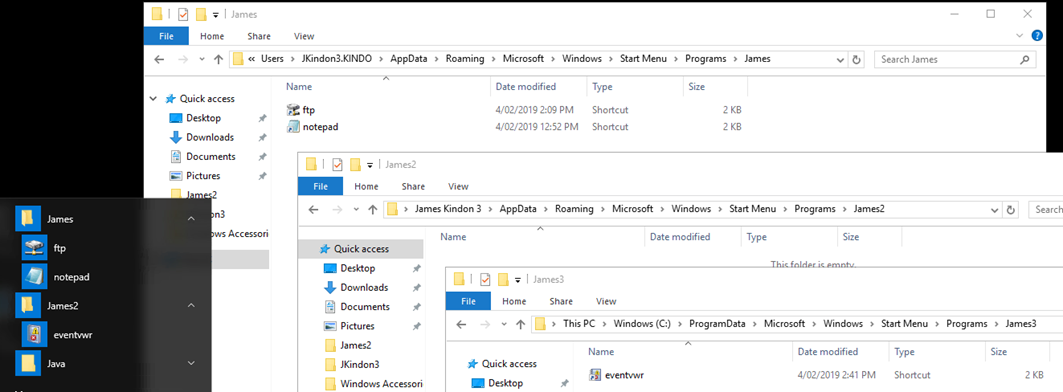Open address history dropdown in James window
This screenshot has width=1063, height=392.
point(839,60)
